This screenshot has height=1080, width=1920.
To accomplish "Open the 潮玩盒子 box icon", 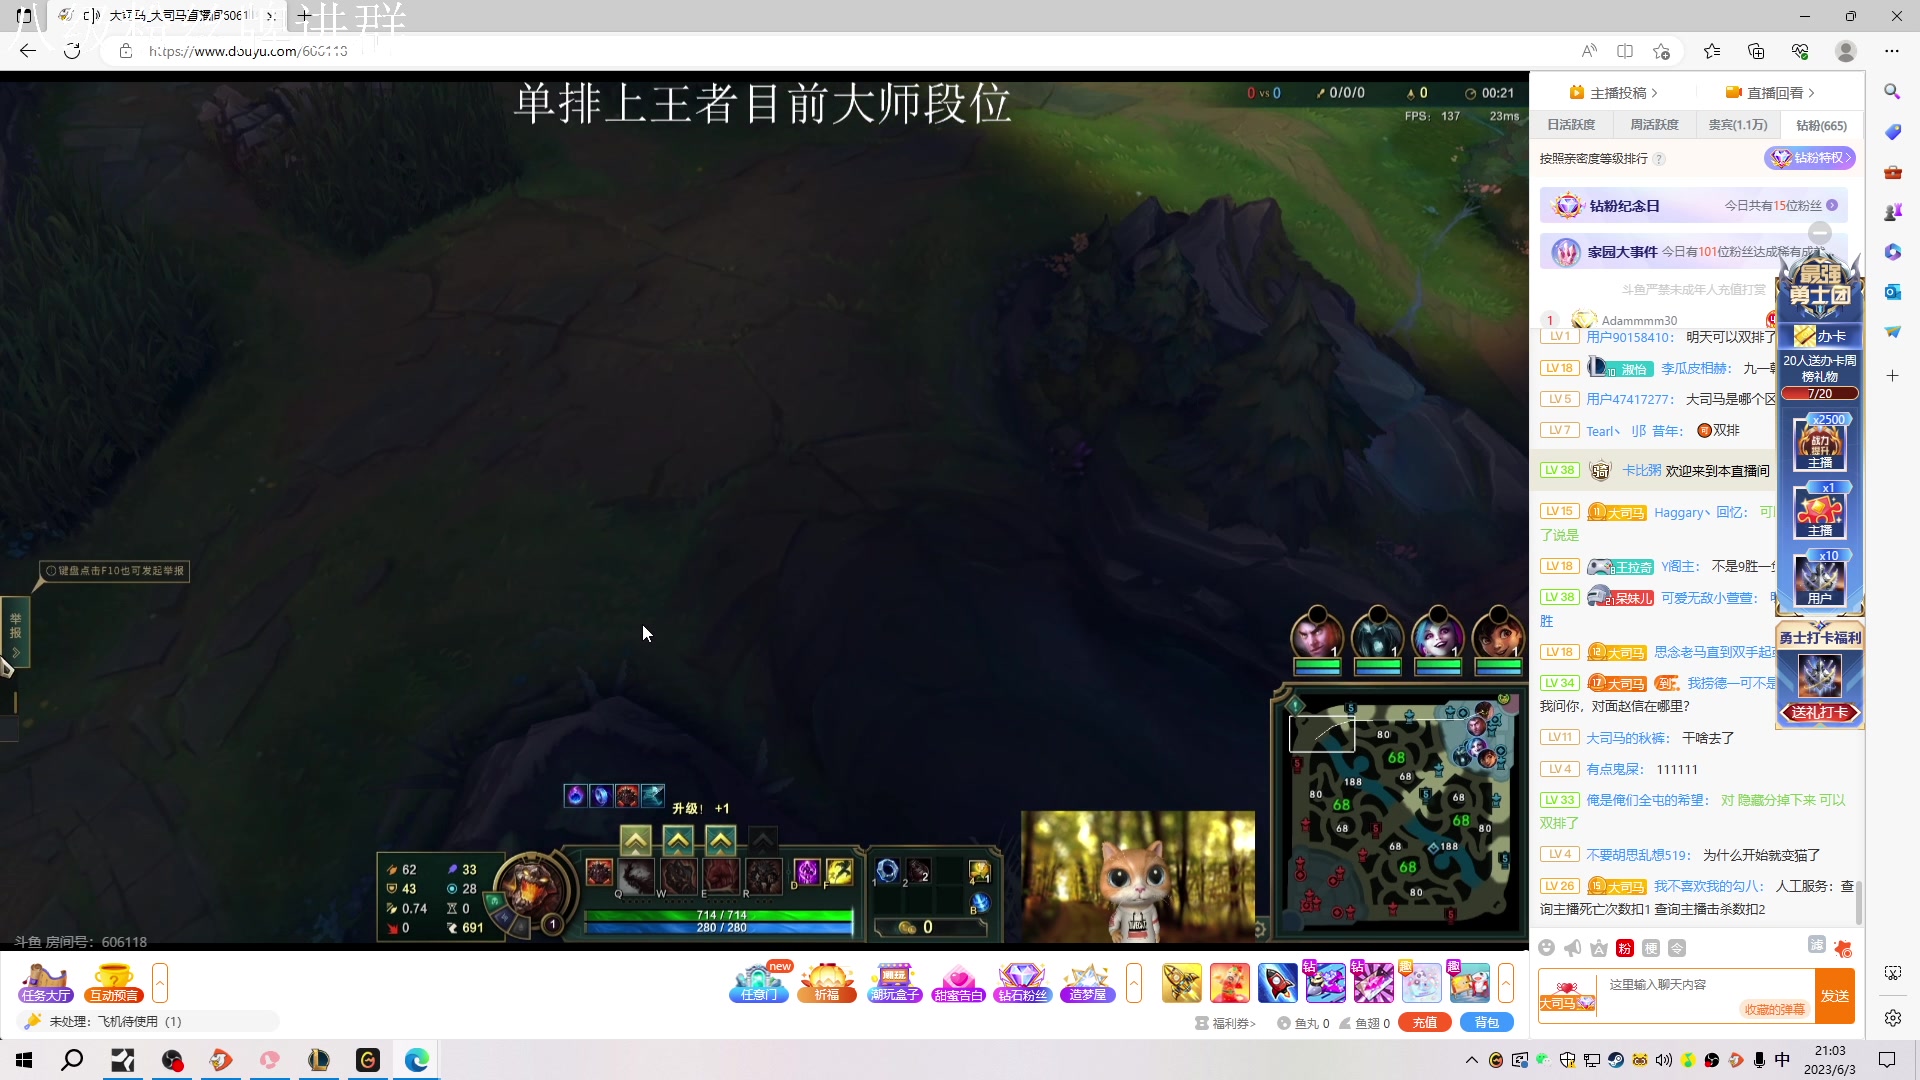I will [894, 983].
